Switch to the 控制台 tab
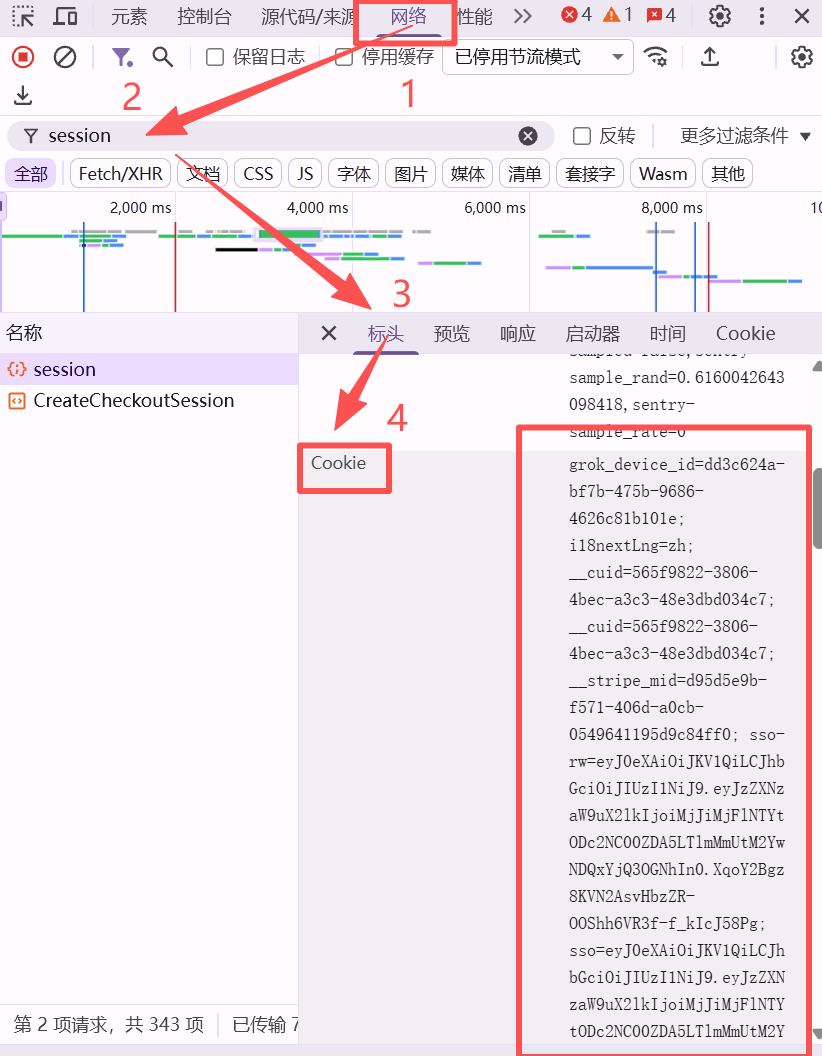Viewport: 822px width, 1056px height. tap(204, 15)
